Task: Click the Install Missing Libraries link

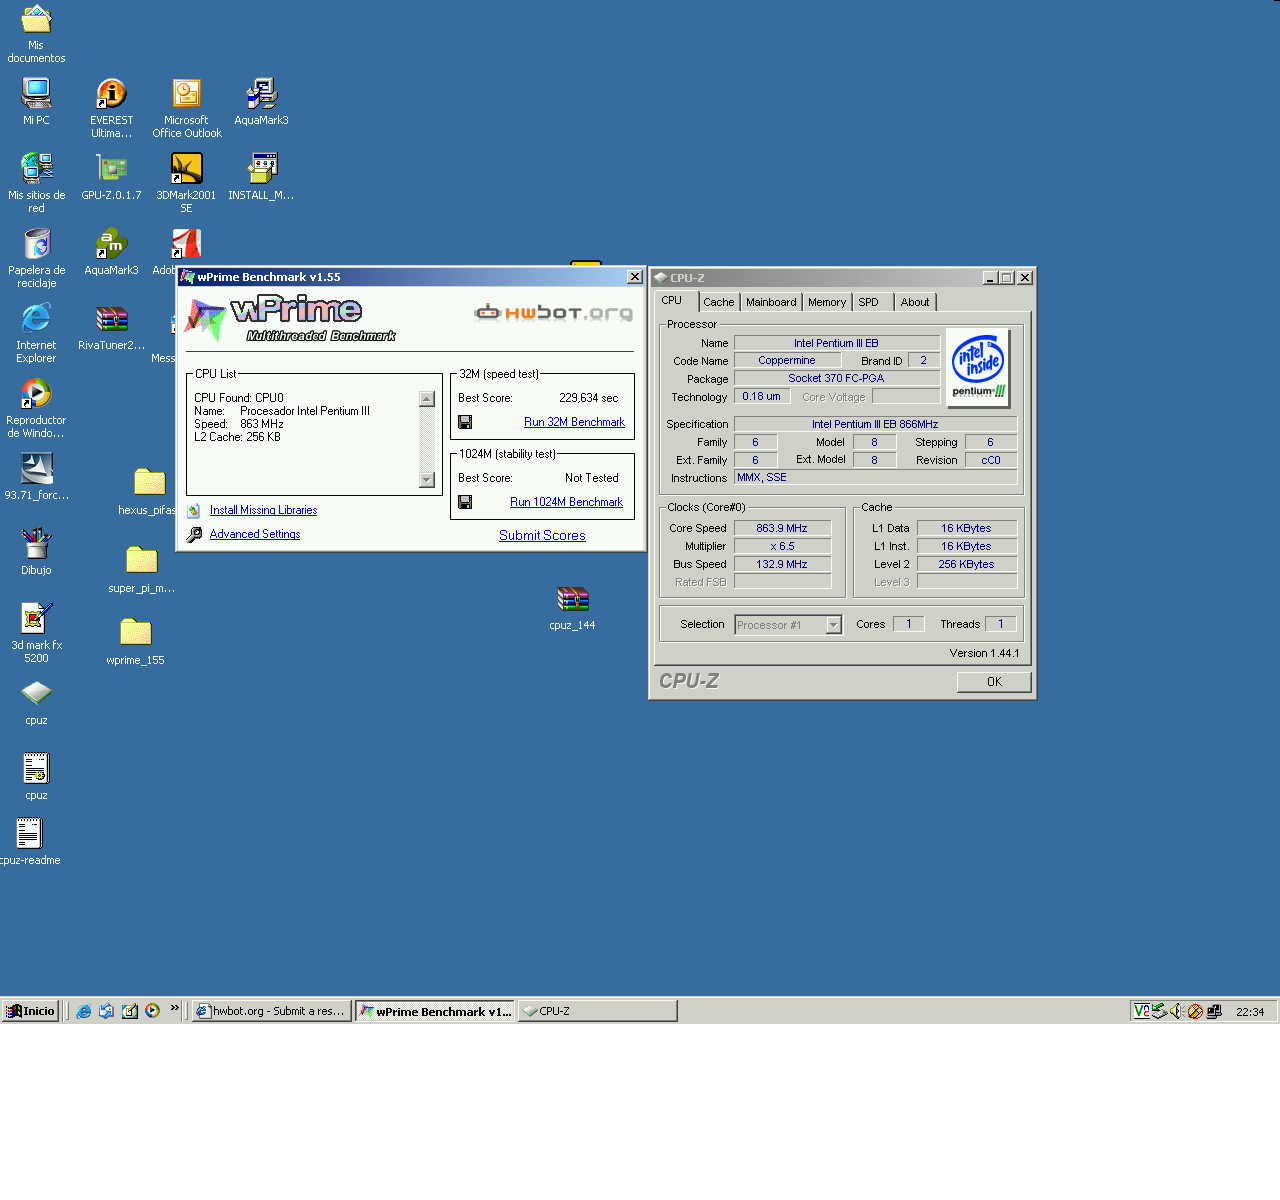Action: click(263, 510)
